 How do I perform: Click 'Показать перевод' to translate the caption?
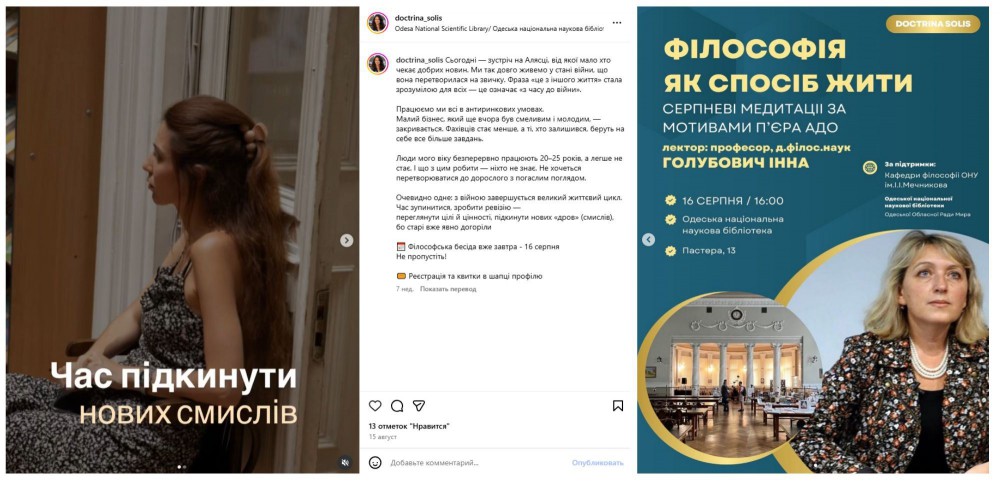coord(448,289)
